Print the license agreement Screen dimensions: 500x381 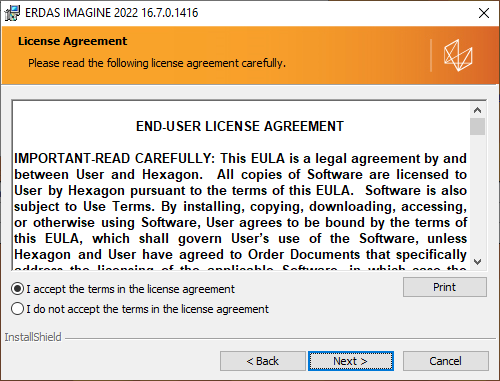tap(445, 287)
